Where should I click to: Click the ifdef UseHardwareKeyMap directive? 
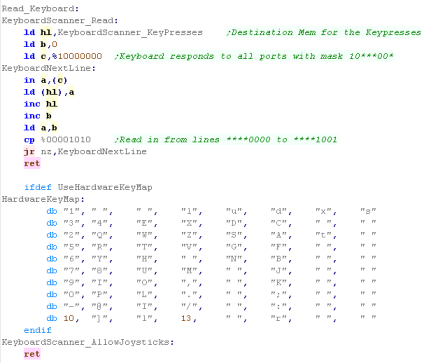point(88,187)
